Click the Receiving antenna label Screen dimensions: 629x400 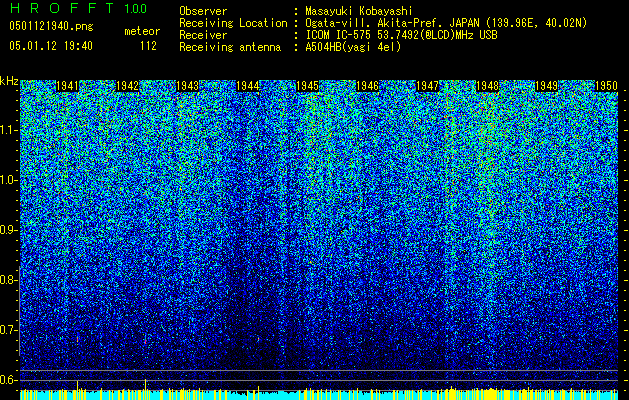tap(230, 47)
